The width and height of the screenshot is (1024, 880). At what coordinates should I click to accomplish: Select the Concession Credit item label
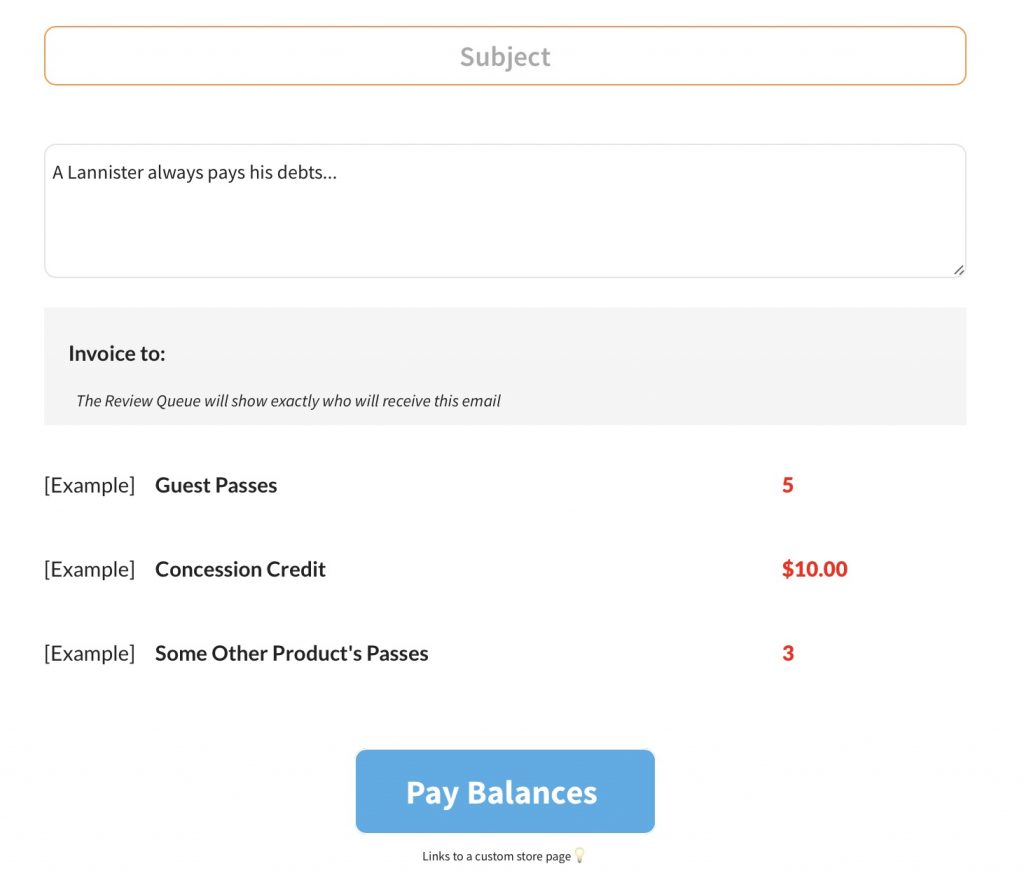(240, 569)
